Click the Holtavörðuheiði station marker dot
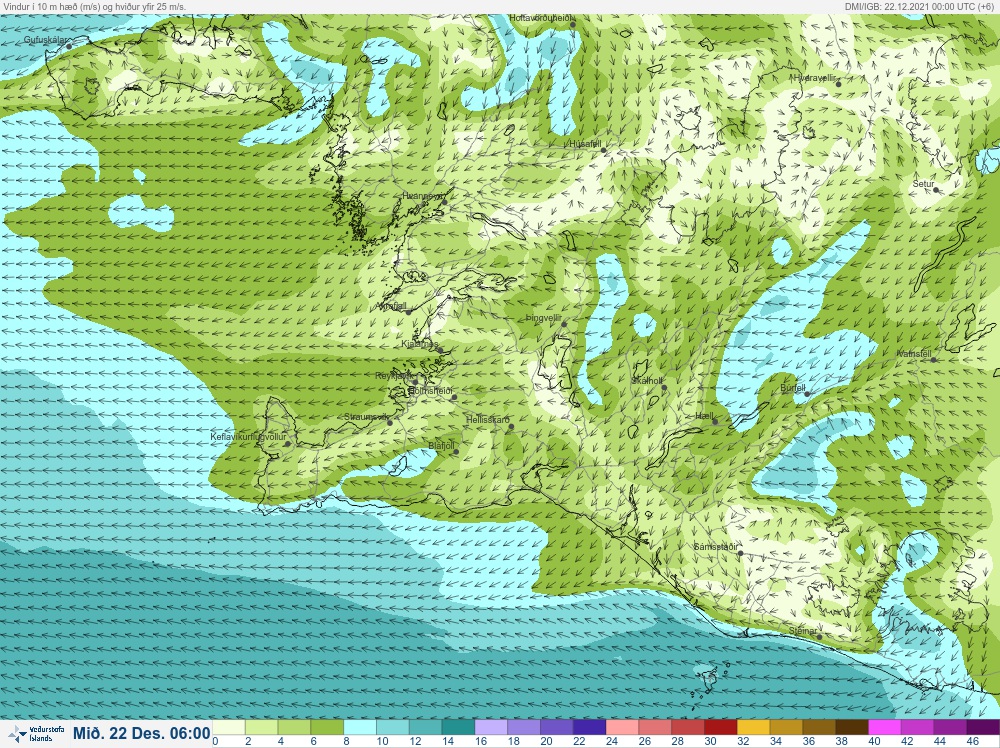 click(573, 25)
